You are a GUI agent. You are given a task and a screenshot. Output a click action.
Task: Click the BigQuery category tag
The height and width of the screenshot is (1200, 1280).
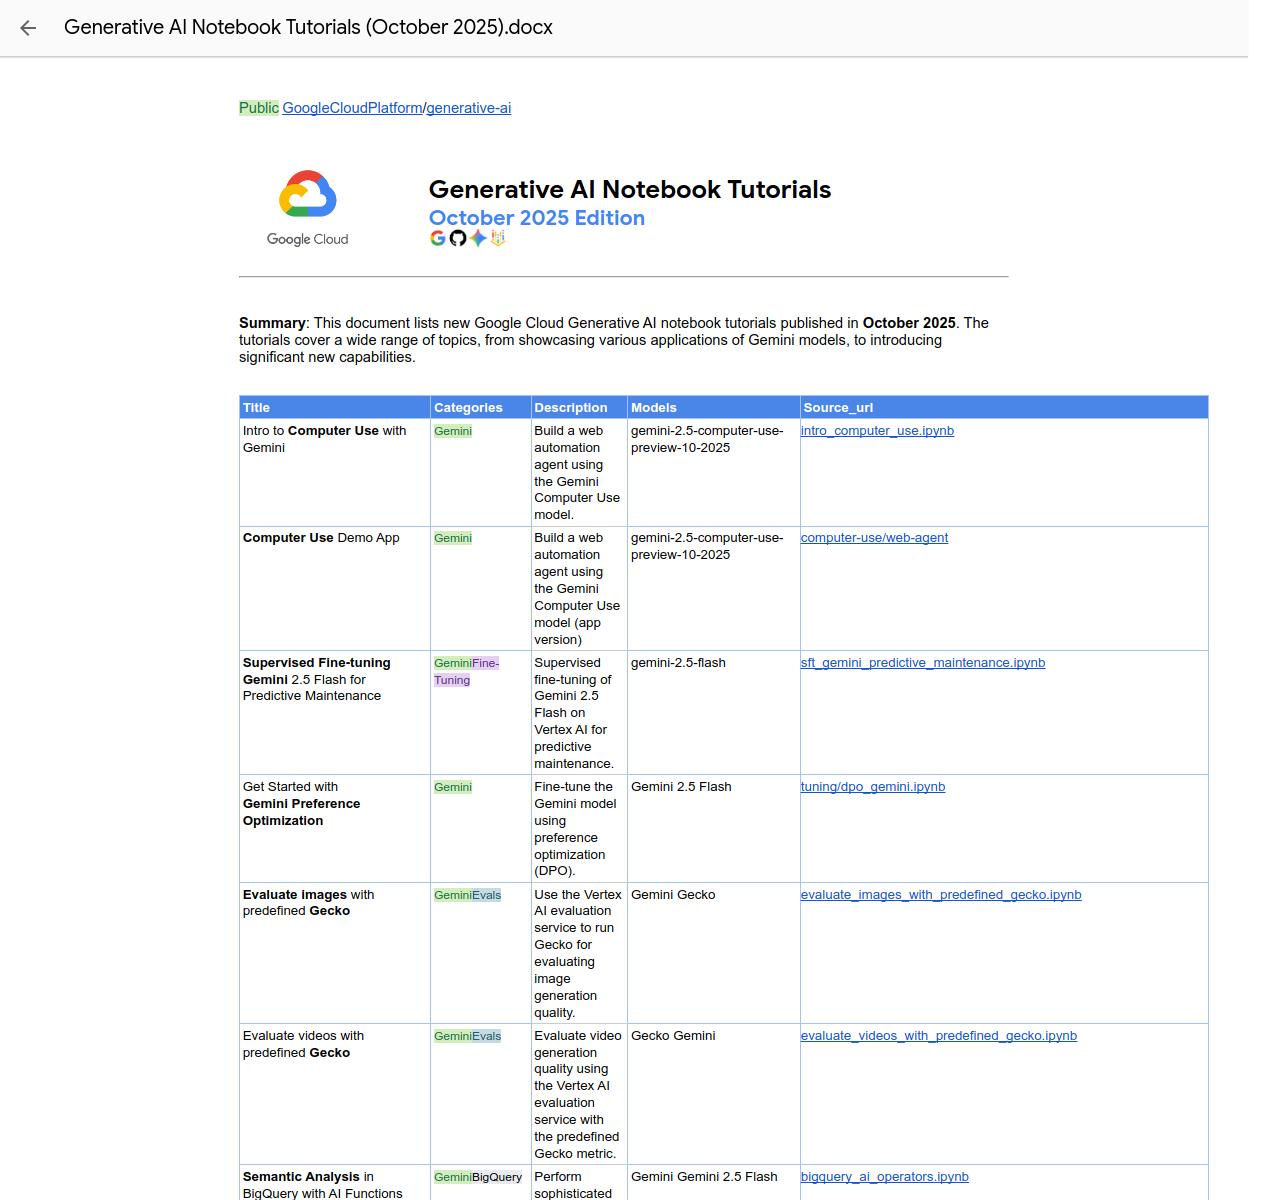click(497, 1177)
